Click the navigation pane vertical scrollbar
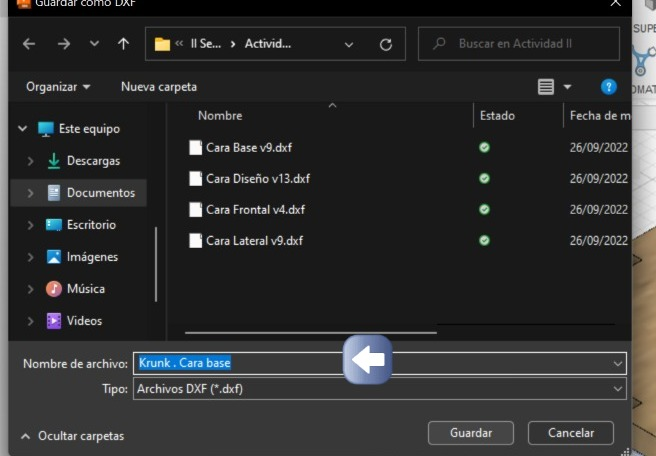Viewport: 656px width, 456px height. point(156,264)
